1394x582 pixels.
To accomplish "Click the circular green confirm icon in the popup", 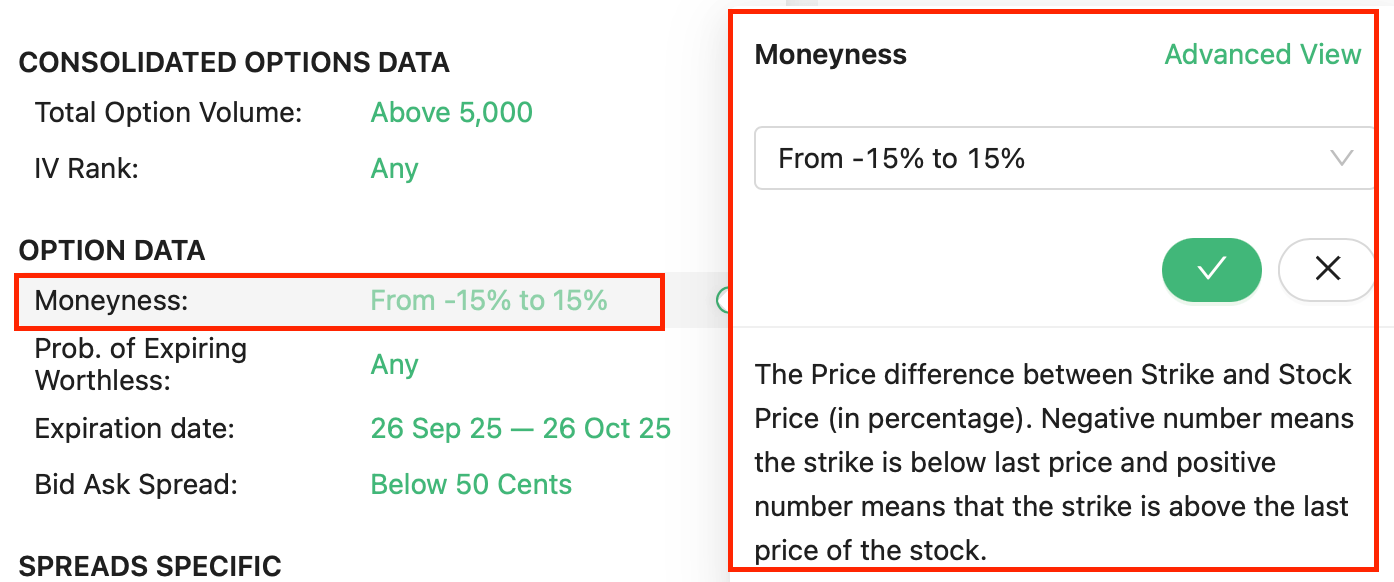I will tap(1211, 269).
